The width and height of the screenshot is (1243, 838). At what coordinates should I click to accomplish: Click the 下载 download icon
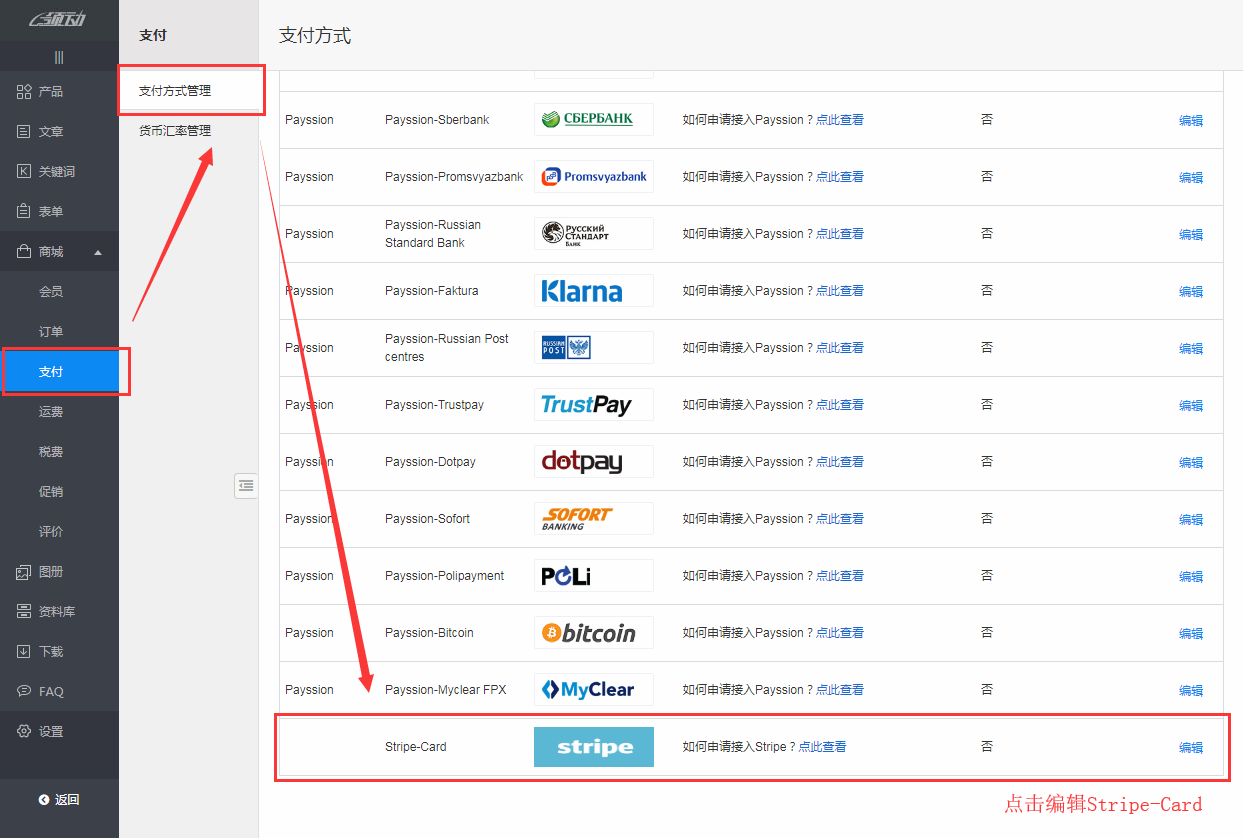(x=24, y=652)
